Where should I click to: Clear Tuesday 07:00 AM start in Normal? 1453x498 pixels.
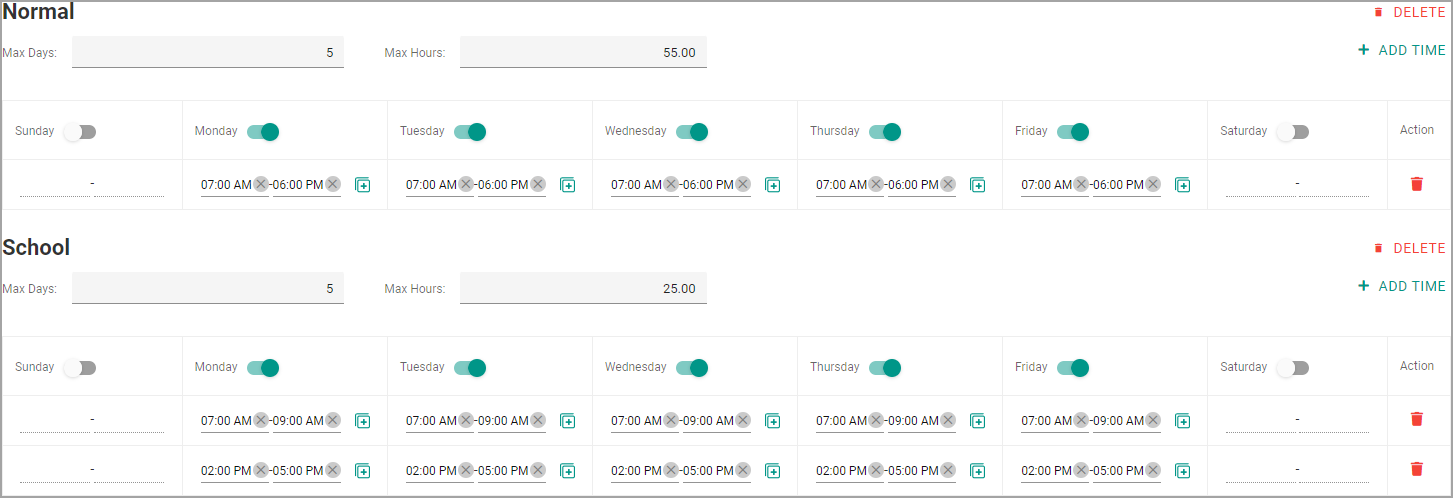click(466, 184)
